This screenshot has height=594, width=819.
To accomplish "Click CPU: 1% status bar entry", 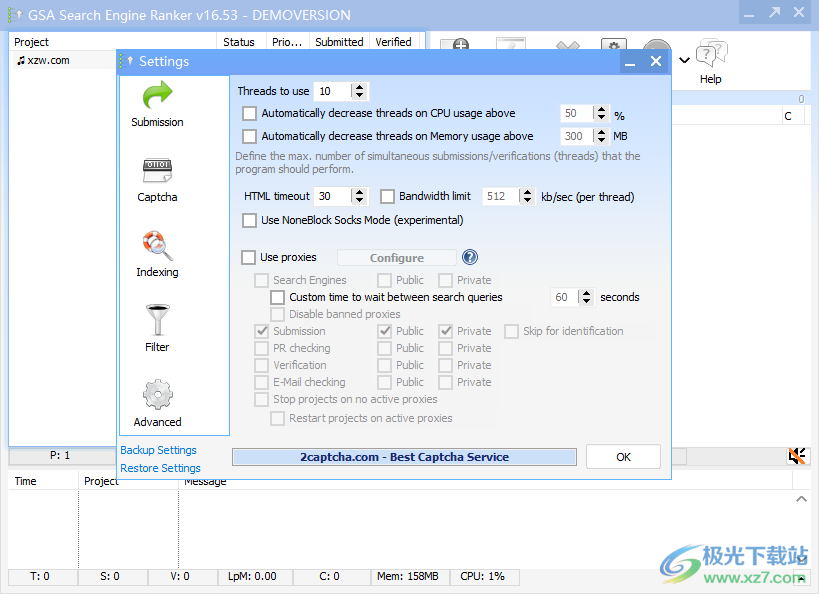I will click(483, 576).
